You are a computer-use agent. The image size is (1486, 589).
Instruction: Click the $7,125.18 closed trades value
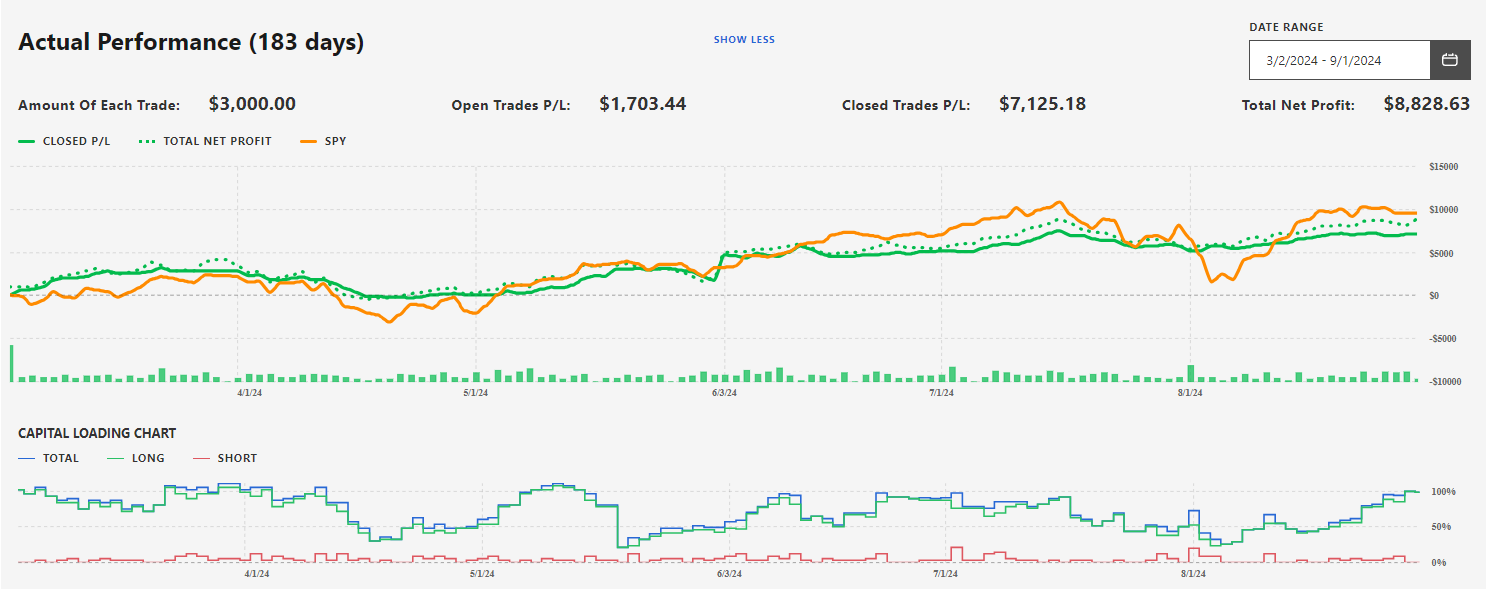1042,103
